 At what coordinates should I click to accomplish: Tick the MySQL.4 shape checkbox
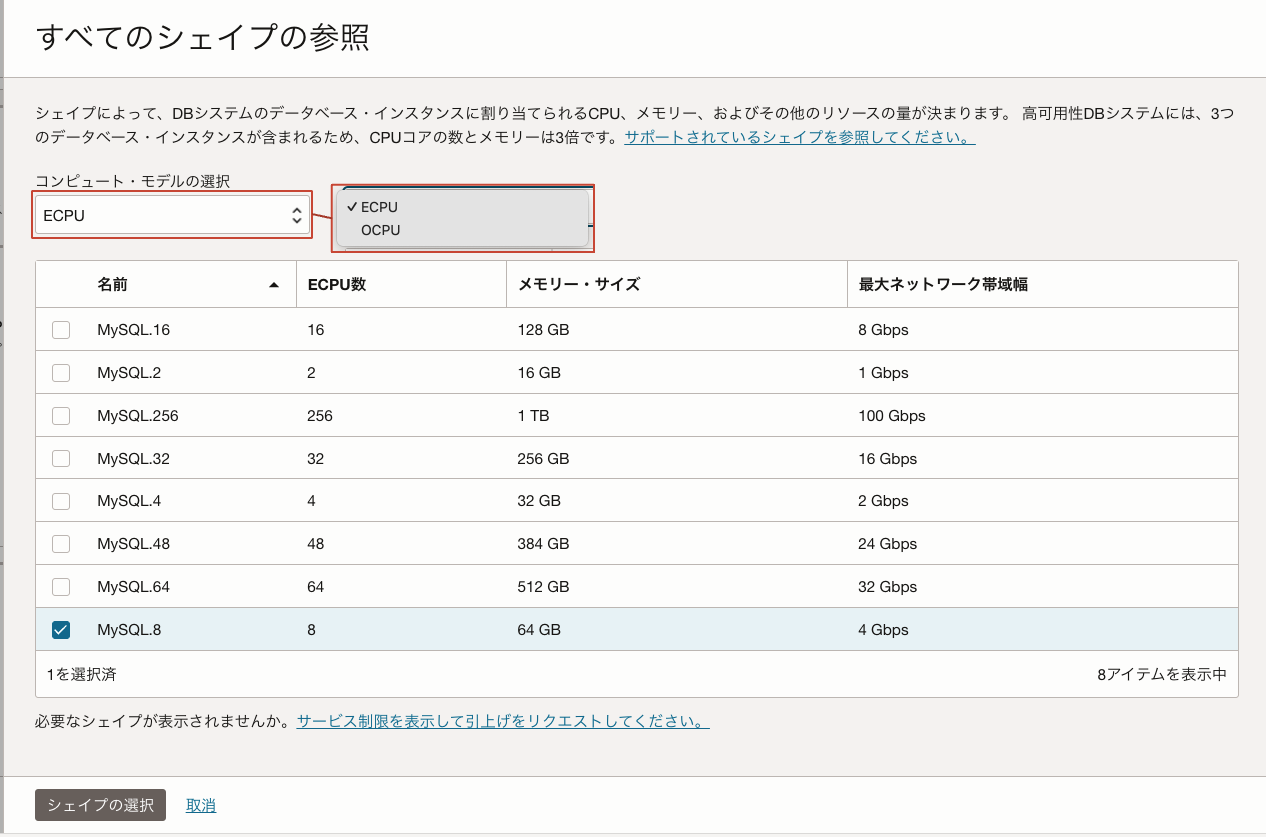[61, 501]
